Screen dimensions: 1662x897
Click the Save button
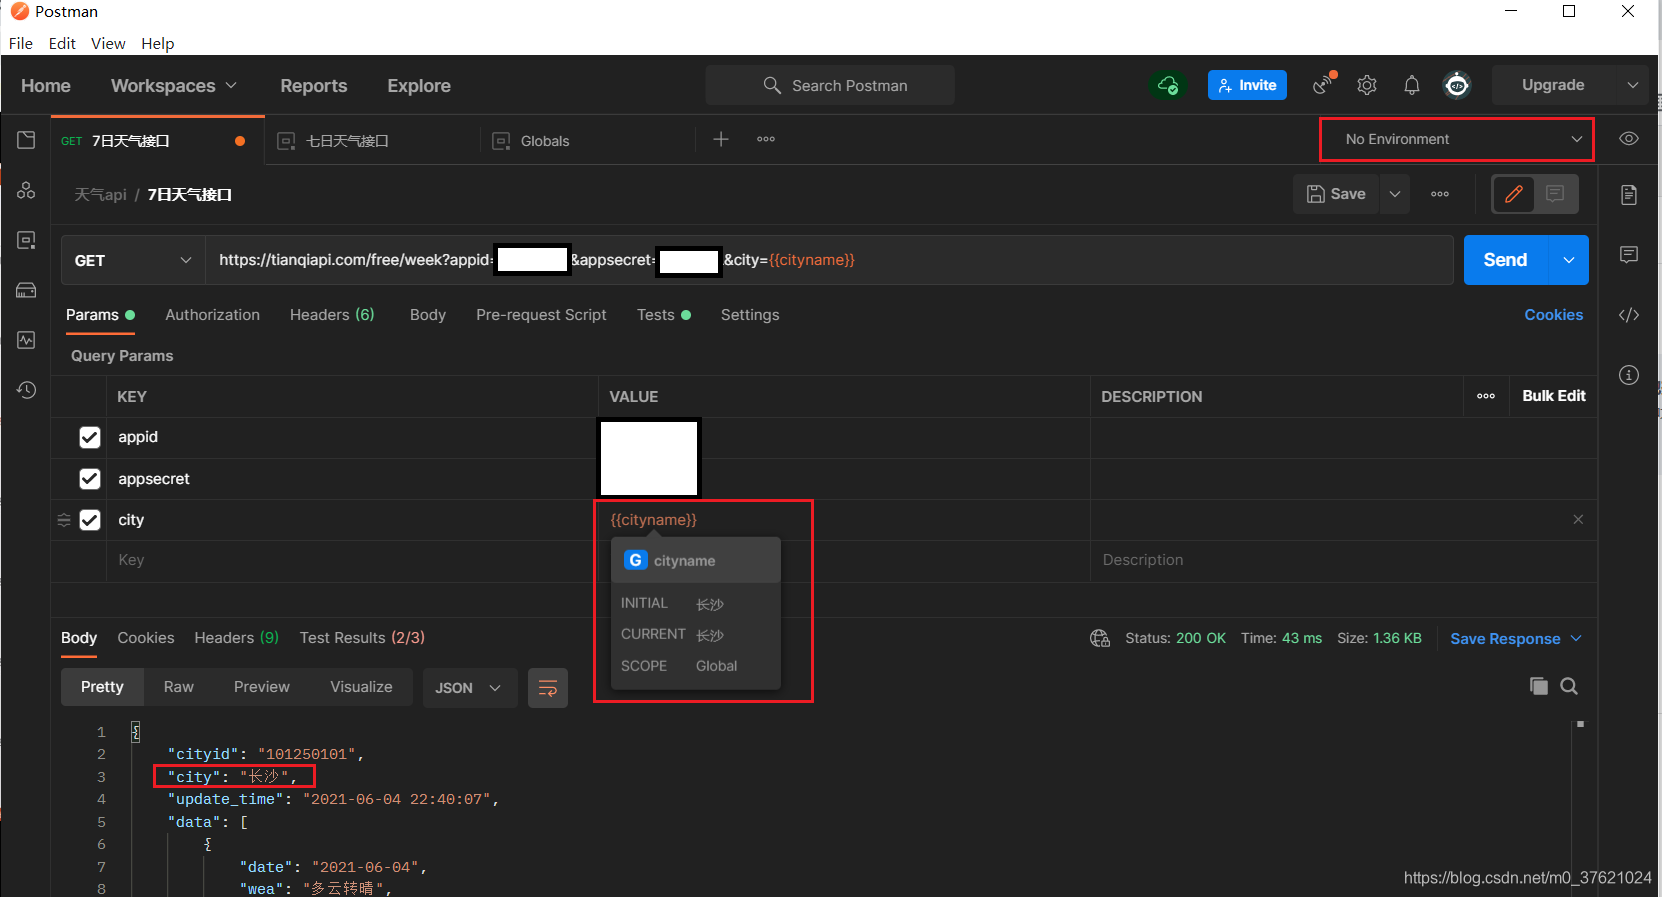click(1336, 194)
